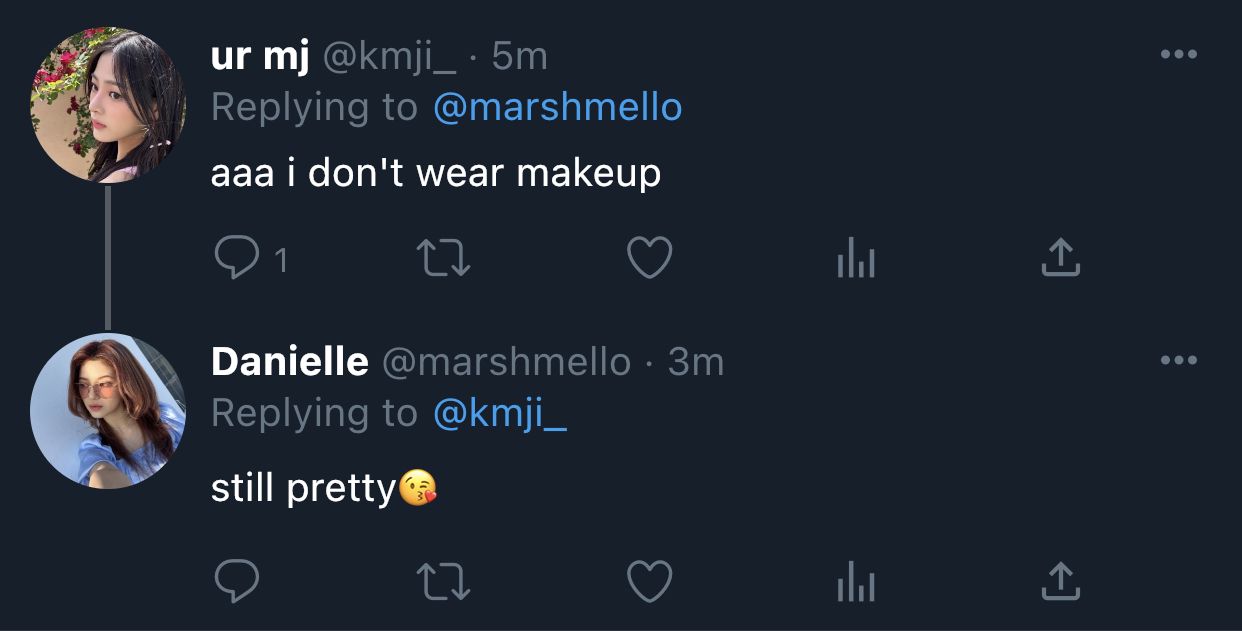Open the "Danielle" display name
This screenshot has height=631, width=1242.
pyautogui.click(x=289, y=361)
